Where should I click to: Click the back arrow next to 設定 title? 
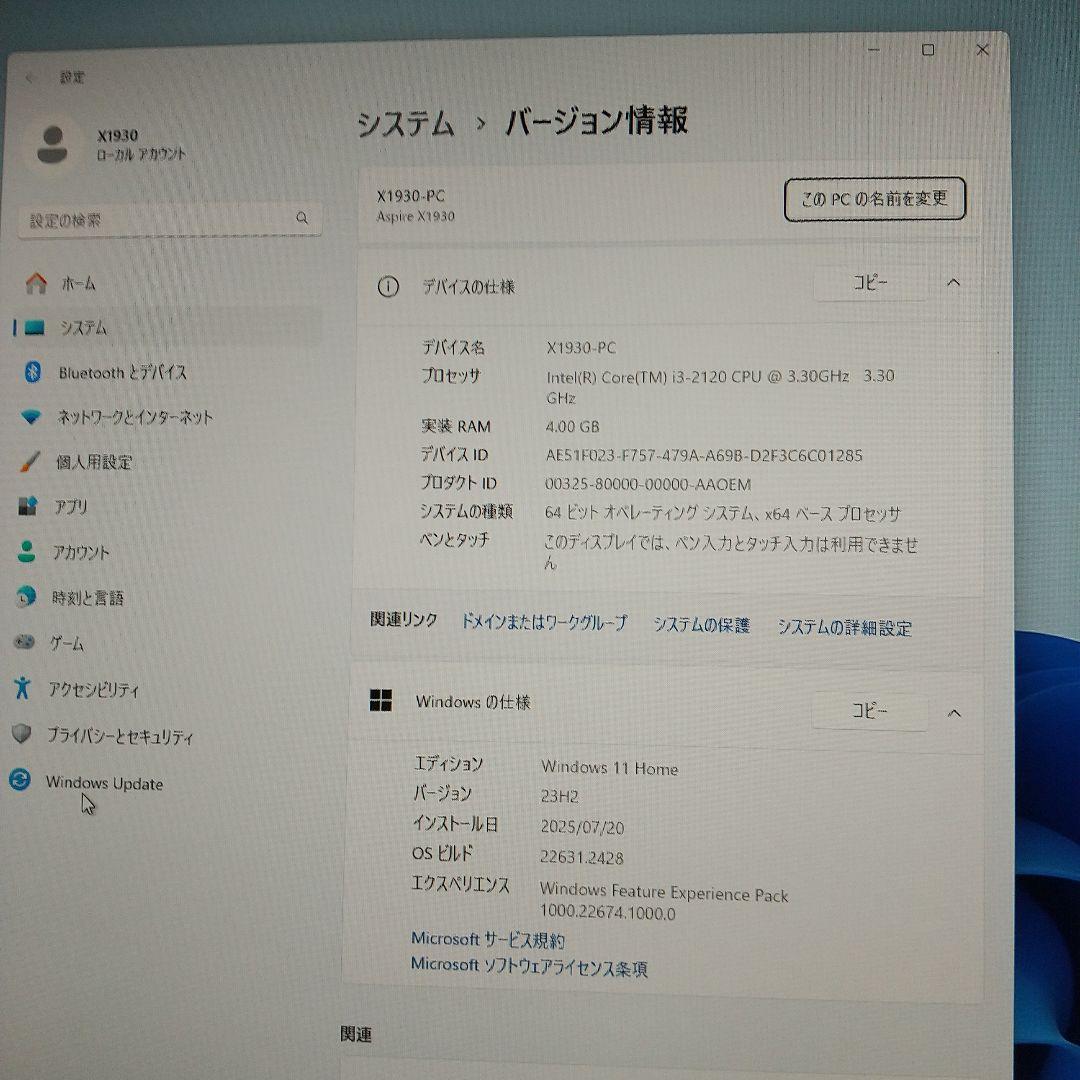pyautogui.click(x=29, y=78)
